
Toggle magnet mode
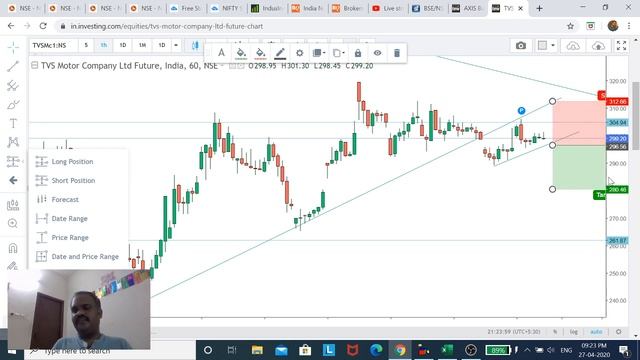(x=13, y=248)
